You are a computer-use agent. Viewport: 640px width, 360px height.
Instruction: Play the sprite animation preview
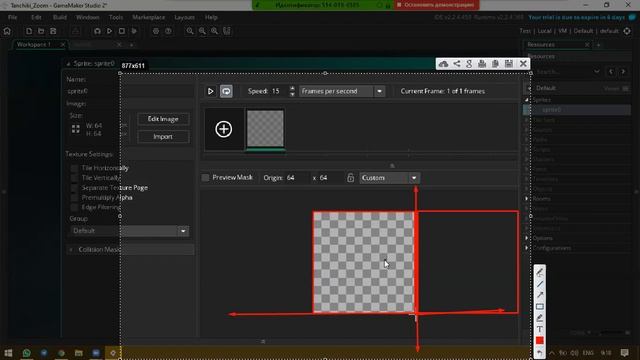210,91
